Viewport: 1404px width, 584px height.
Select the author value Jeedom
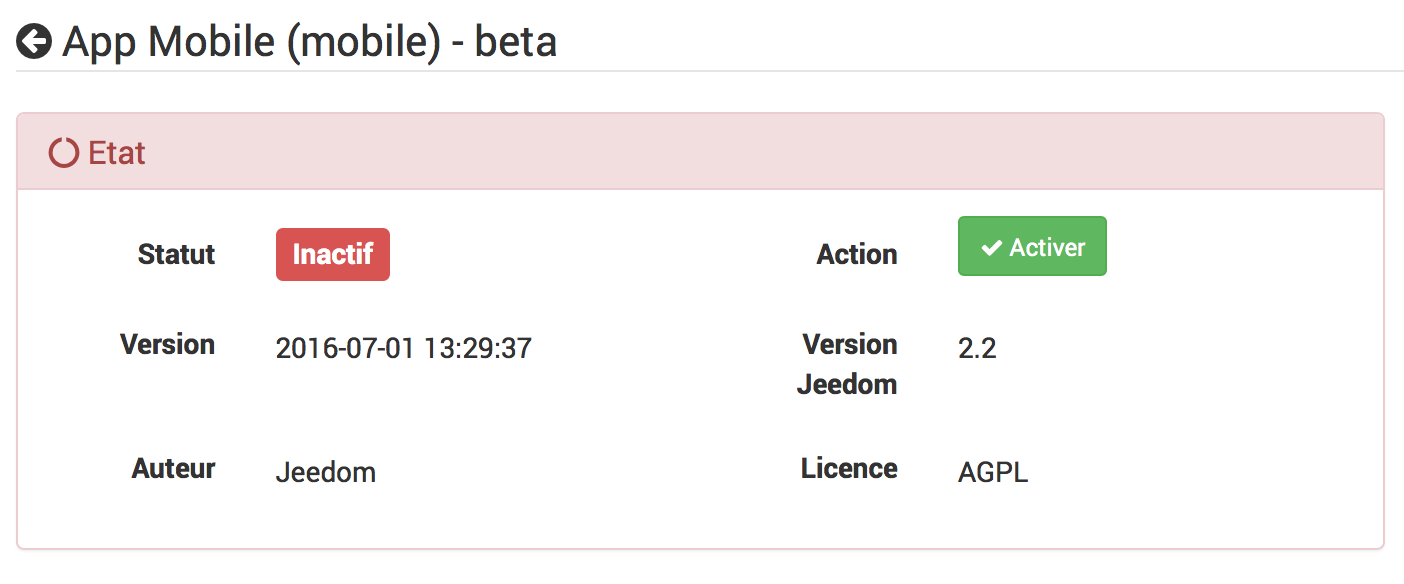[326, 472]
